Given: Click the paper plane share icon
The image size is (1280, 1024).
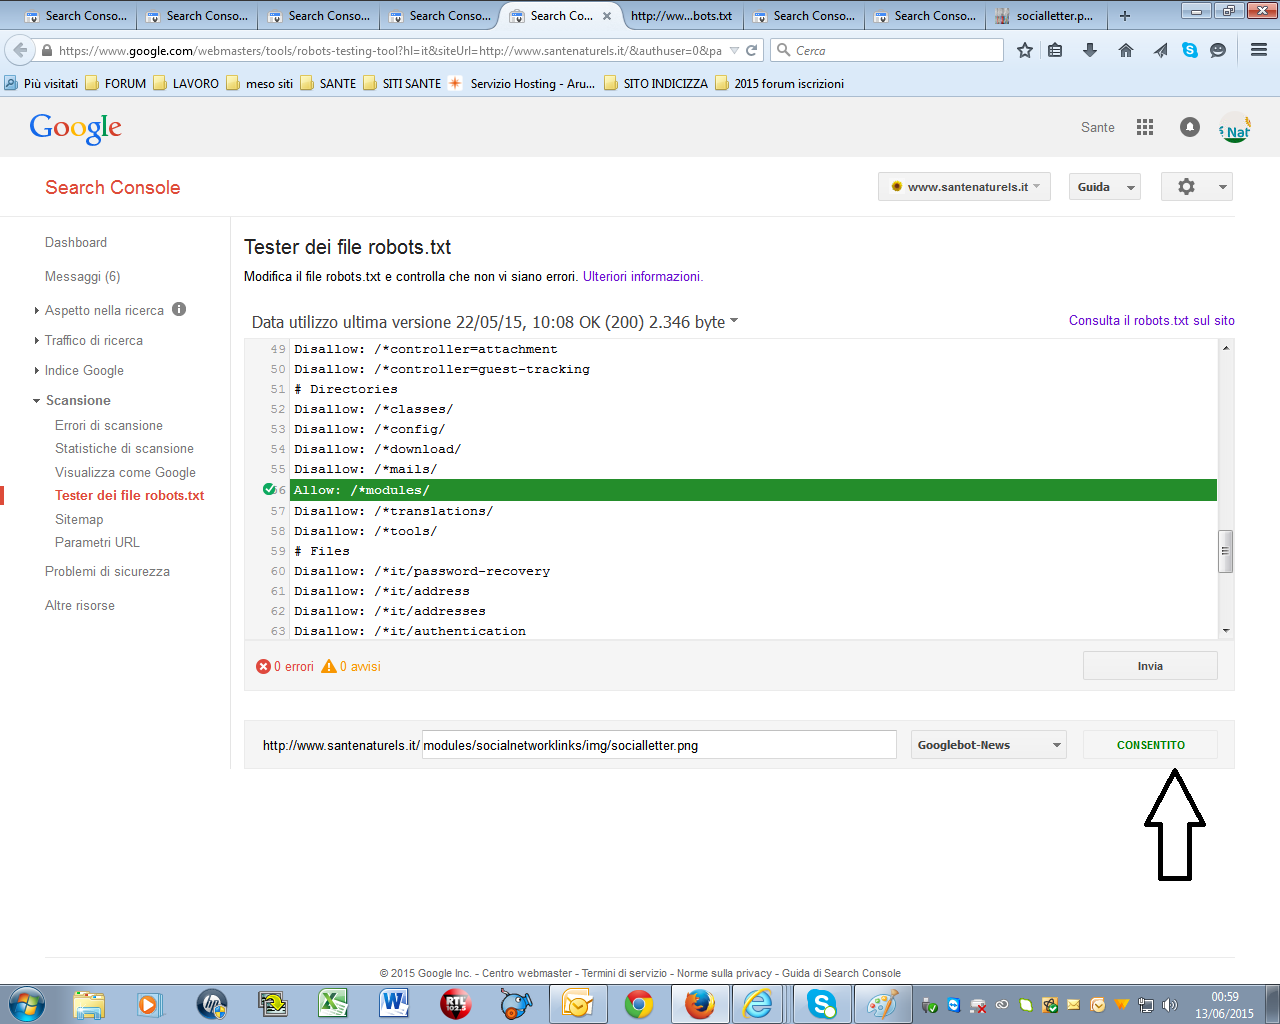Looking at the screenshot, I should point(1160,50).
